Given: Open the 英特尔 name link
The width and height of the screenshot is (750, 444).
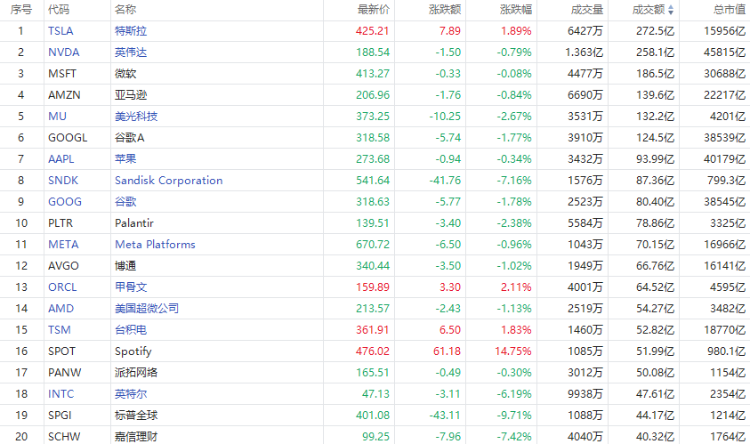Looking at the screenshot, I should pyautogui.click(x=131, y=394).
